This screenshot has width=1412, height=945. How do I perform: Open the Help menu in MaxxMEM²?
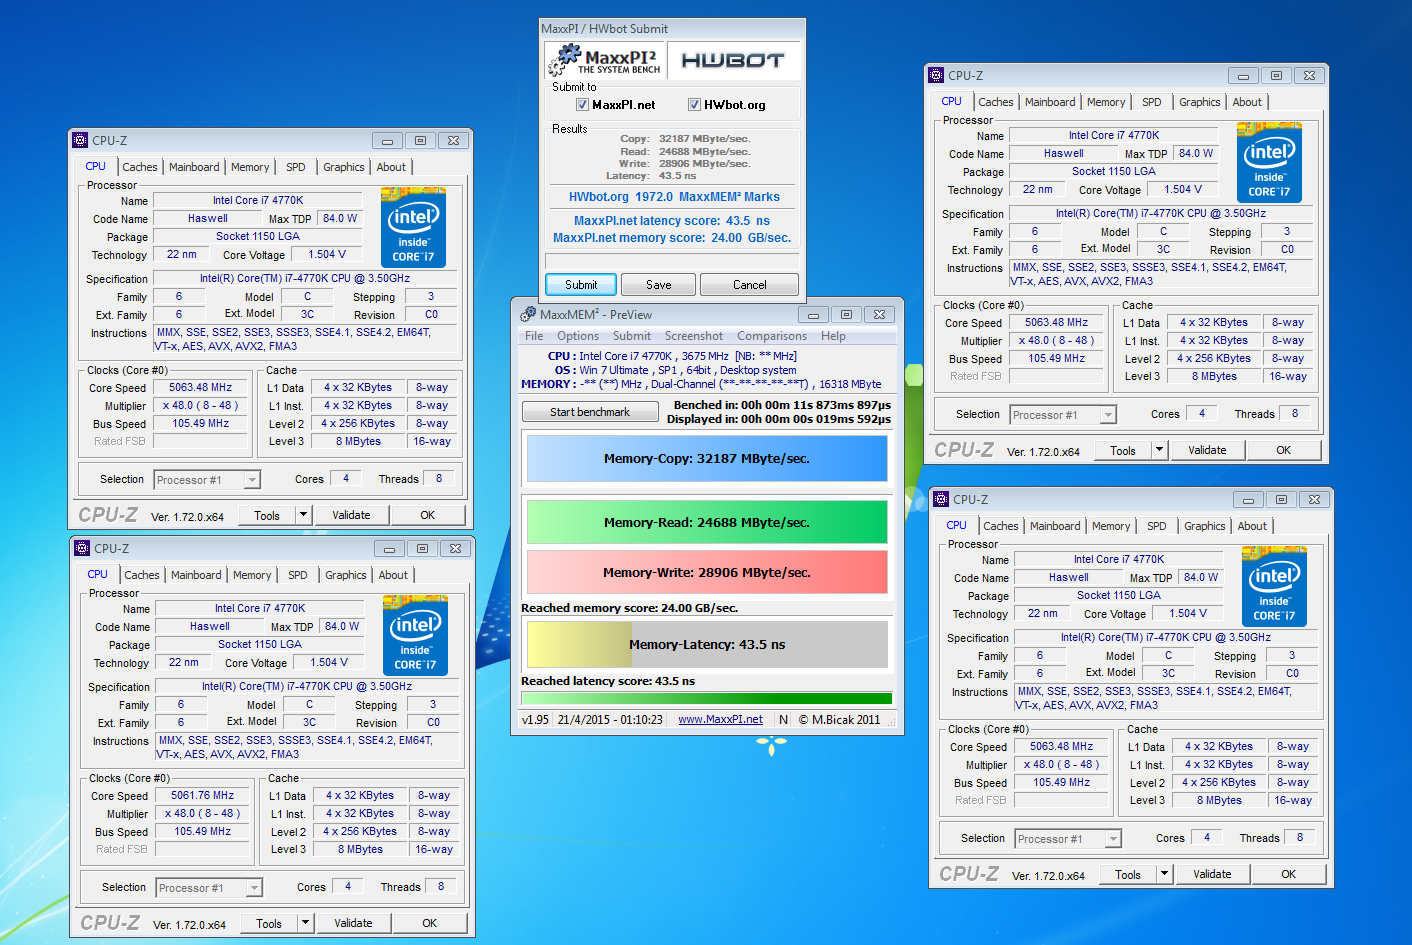pyautogui.click(x=833, y=336)
